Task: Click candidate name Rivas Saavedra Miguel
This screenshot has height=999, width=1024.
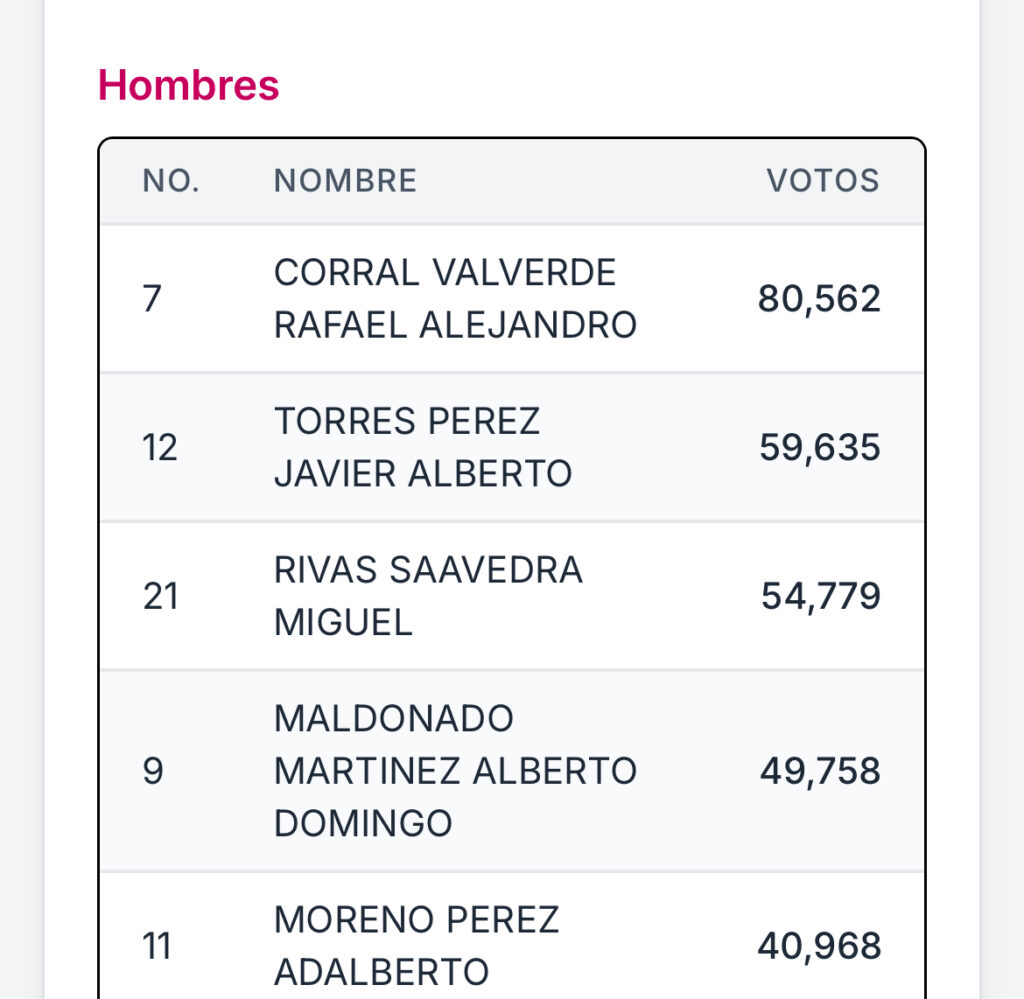Action: pos(428,596)
